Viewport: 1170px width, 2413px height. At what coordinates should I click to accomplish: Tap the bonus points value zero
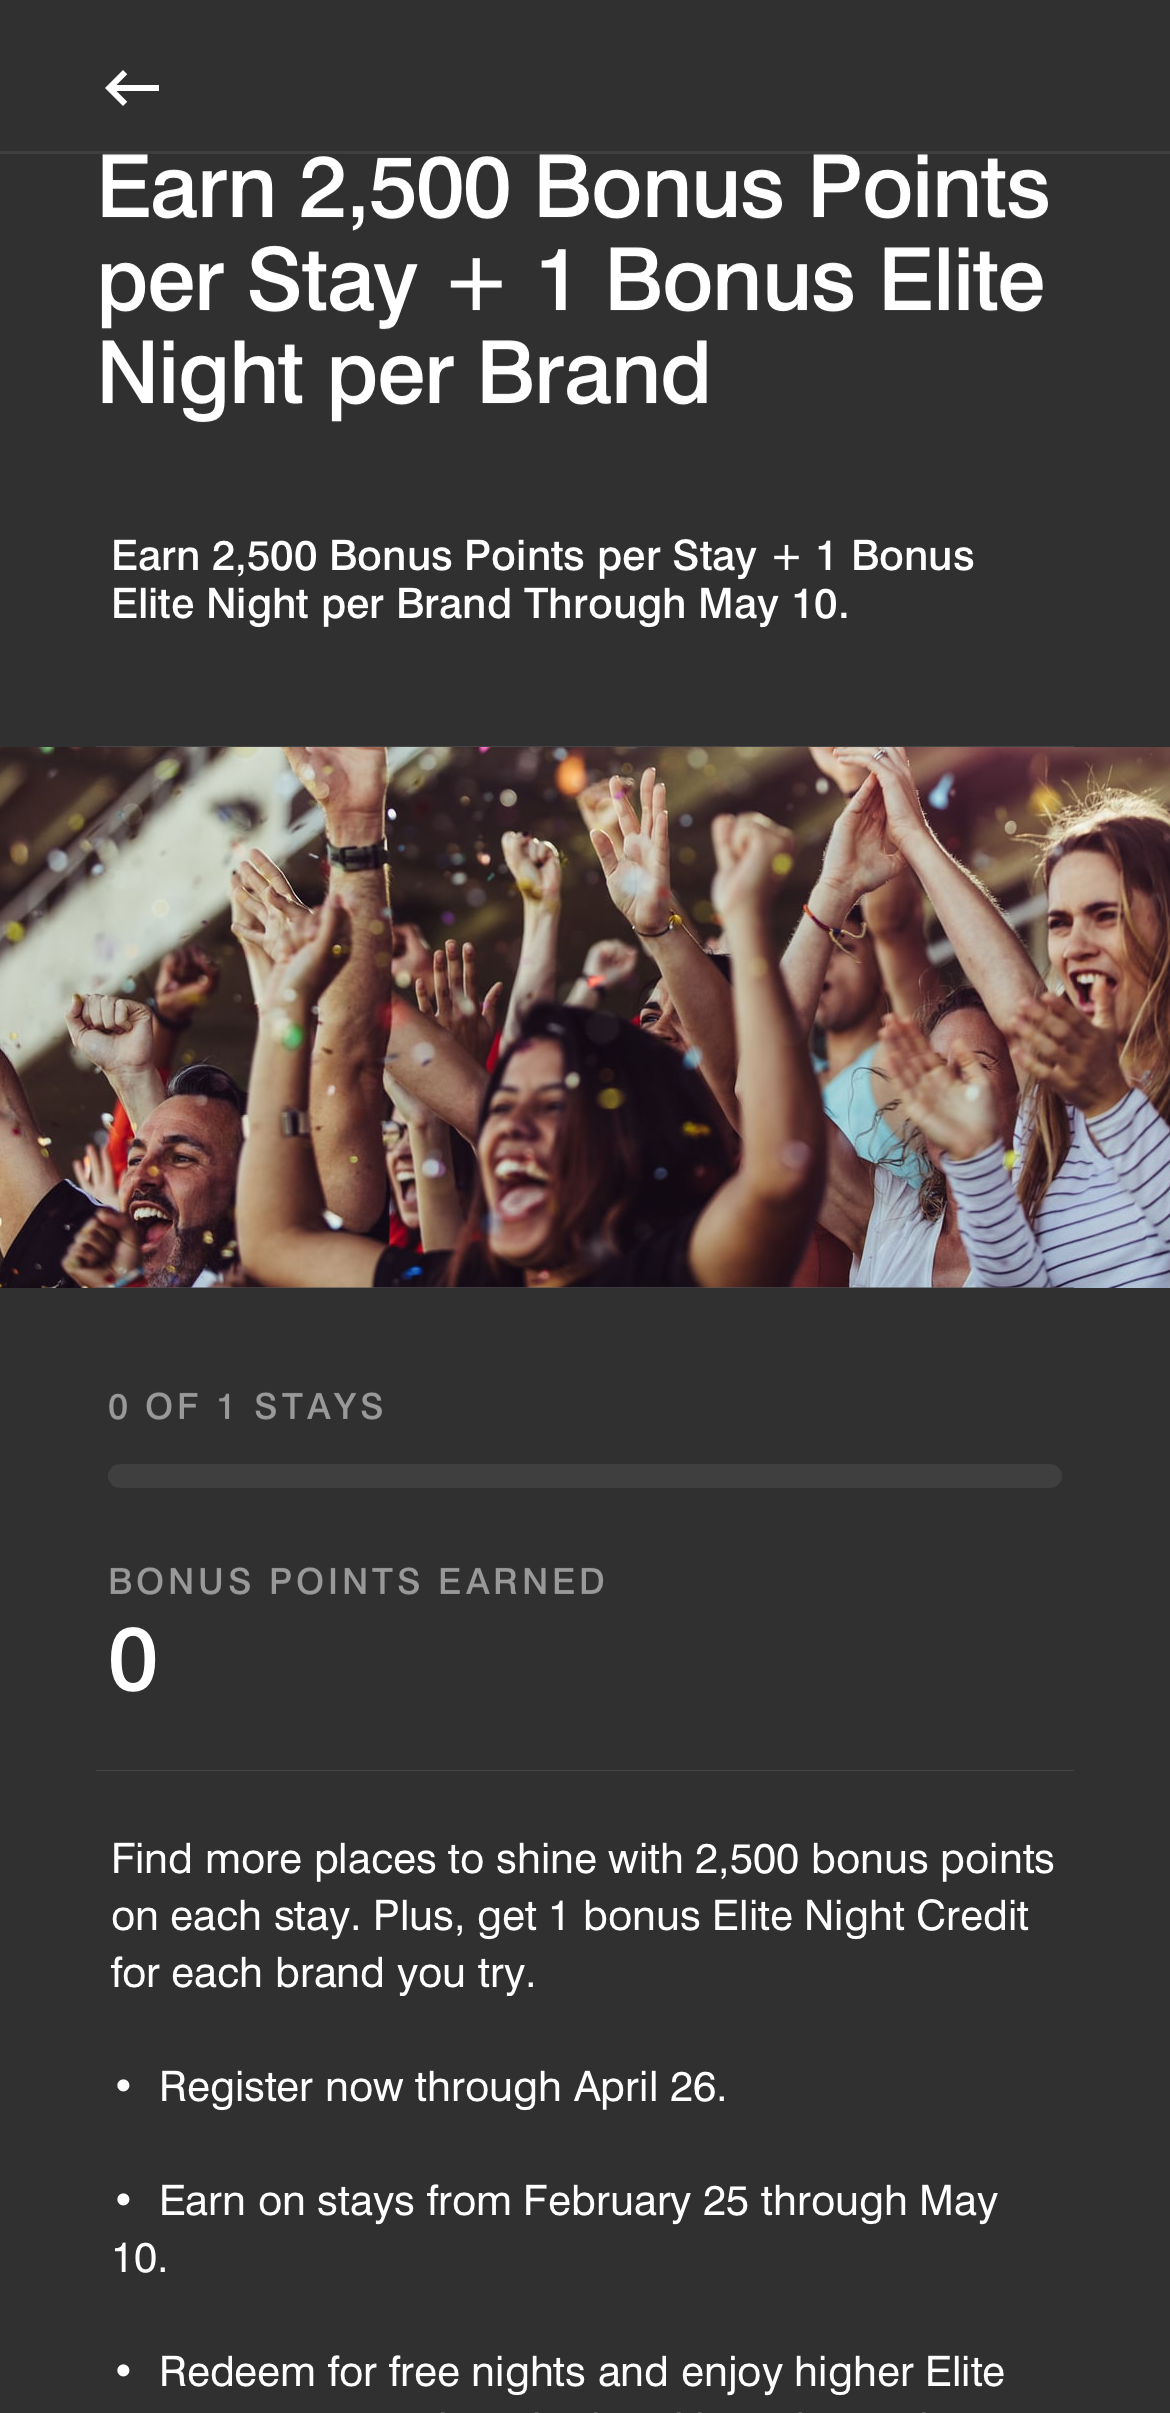(x=133, y=1660)
